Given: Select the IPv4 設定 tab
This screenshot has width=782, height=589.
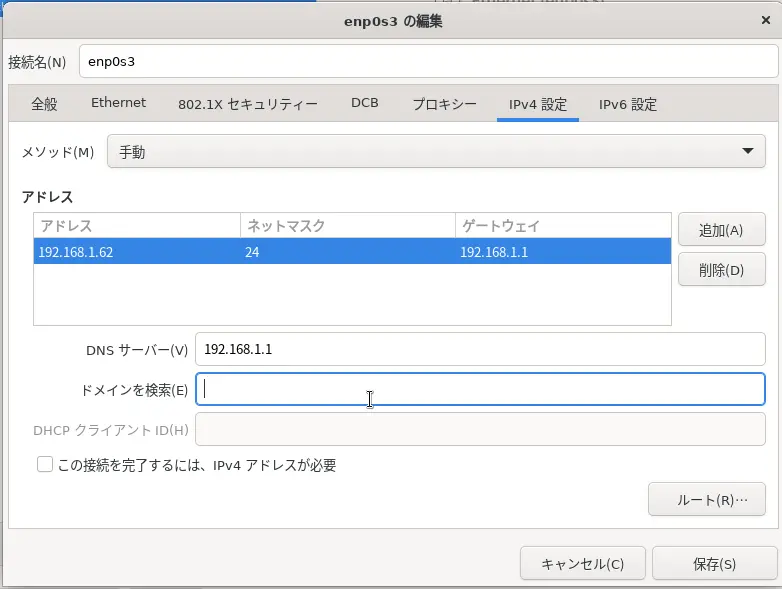Looking at the screenshot, I should 538,104.
